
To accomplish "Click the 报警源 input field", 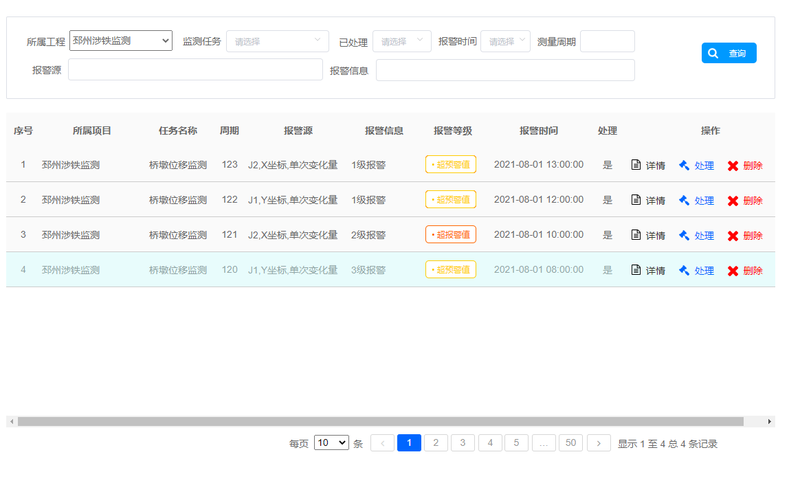I will point(195,69).
